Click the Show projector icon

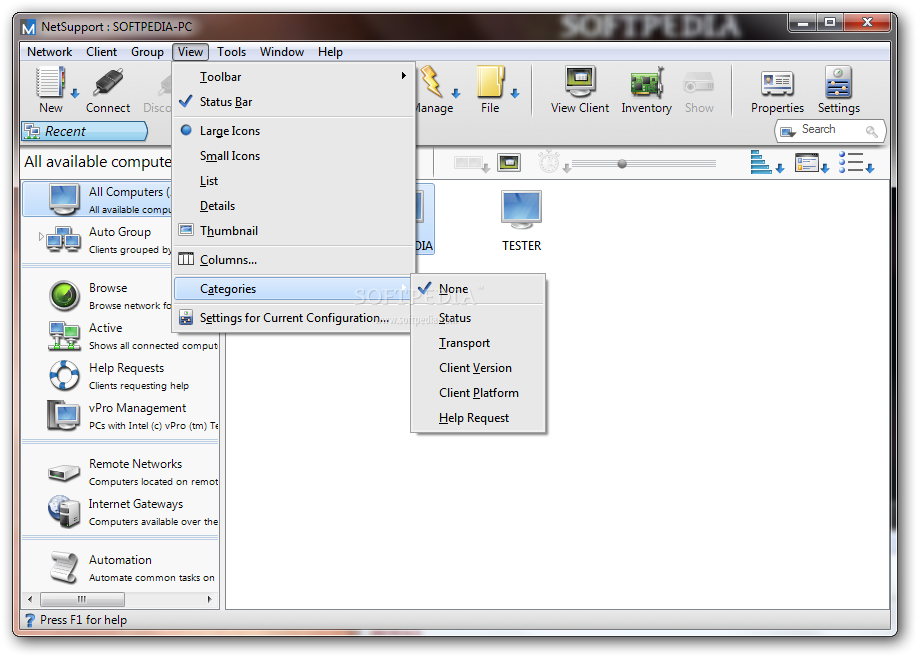698,83
